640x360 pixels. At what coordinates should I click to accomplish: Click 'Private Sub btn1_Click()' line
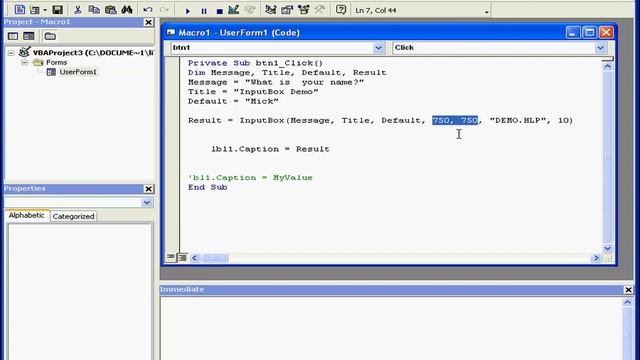coord(255,63)
